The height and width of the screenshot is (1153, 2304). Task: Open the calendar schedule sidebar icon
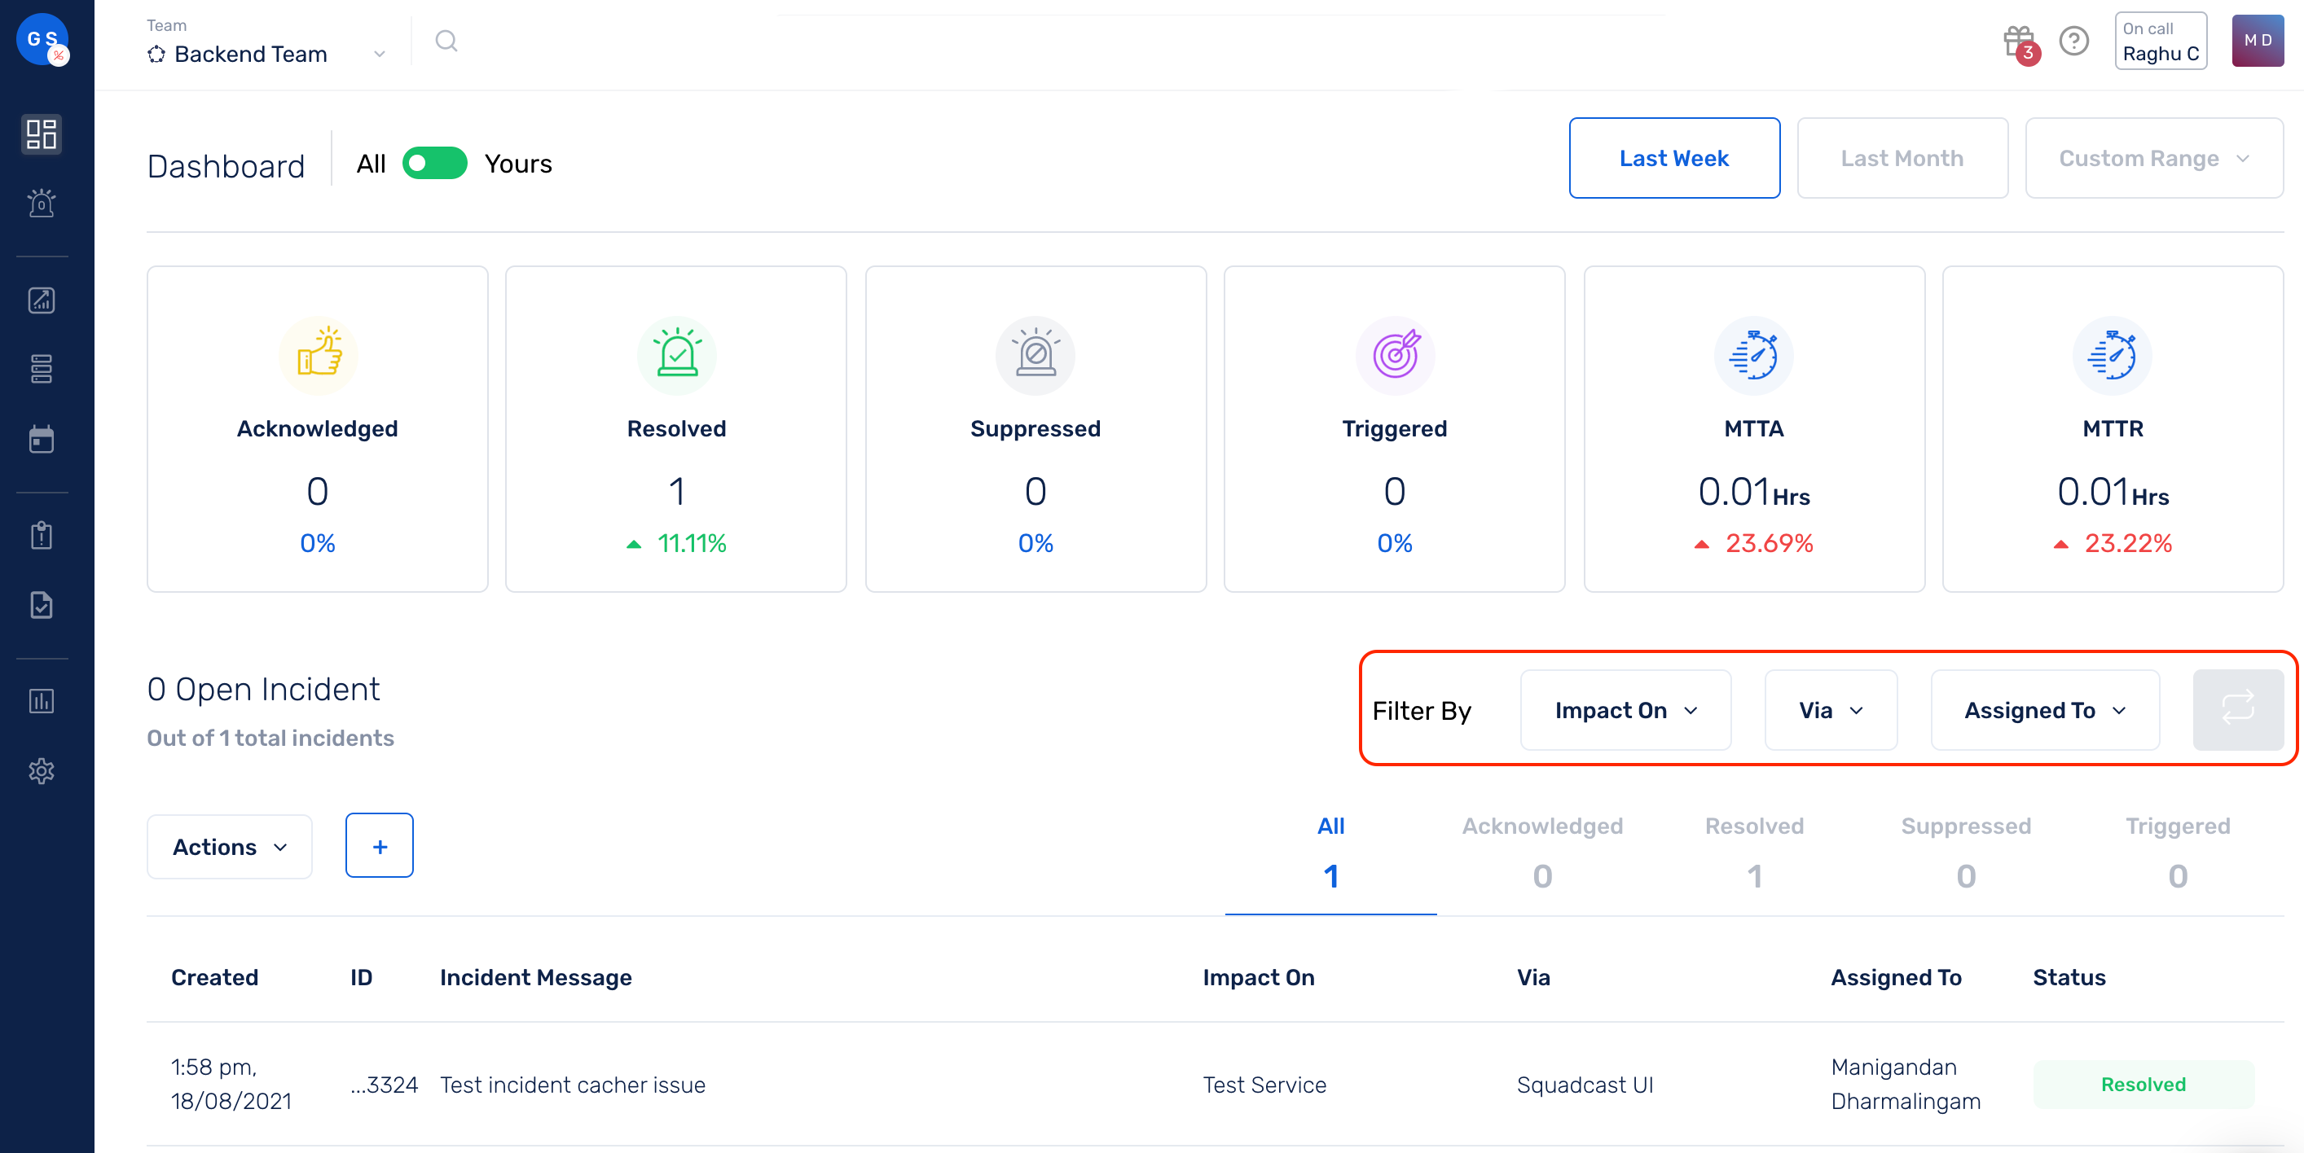pyautogui.click(x=41, y=439)
